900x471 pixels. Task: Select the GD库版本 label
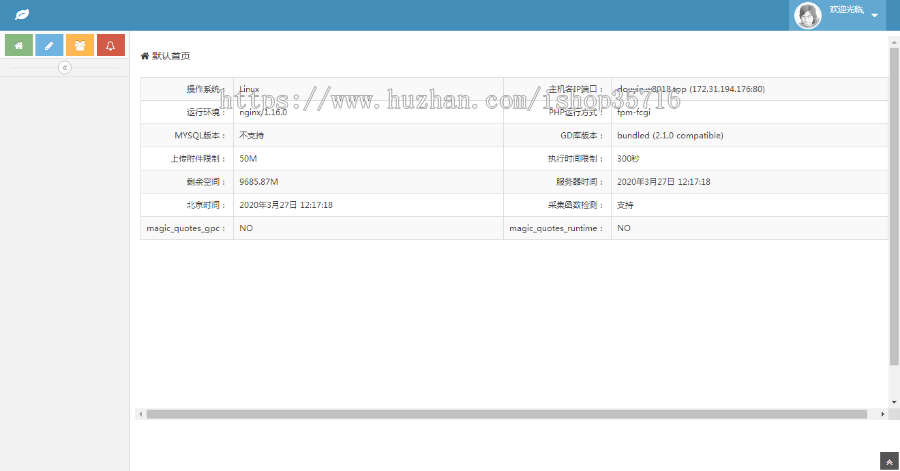coord(582,135)
